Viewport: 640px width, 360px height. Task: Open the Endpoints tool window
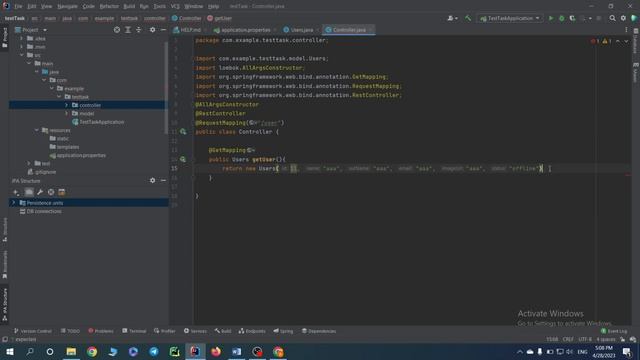[x=252, y=331]
